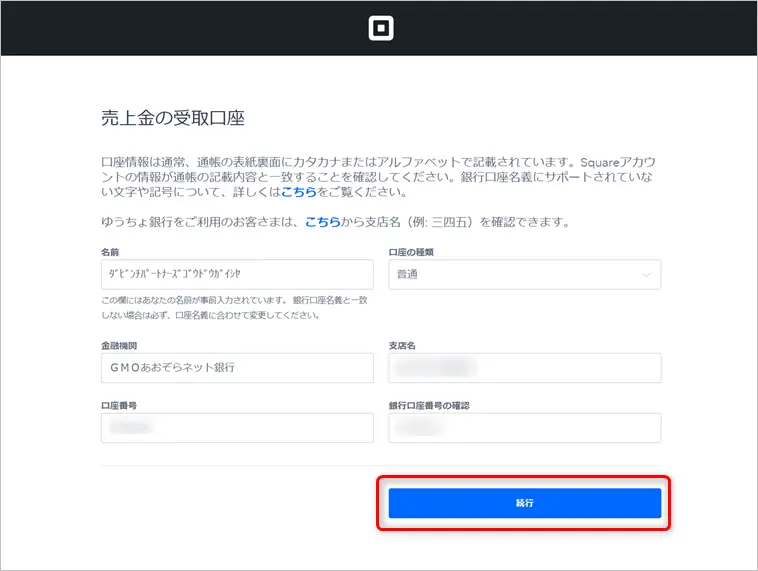
Task: Click the 金融機関 label text
Action: pyautogui.click(x=119, y=345)
